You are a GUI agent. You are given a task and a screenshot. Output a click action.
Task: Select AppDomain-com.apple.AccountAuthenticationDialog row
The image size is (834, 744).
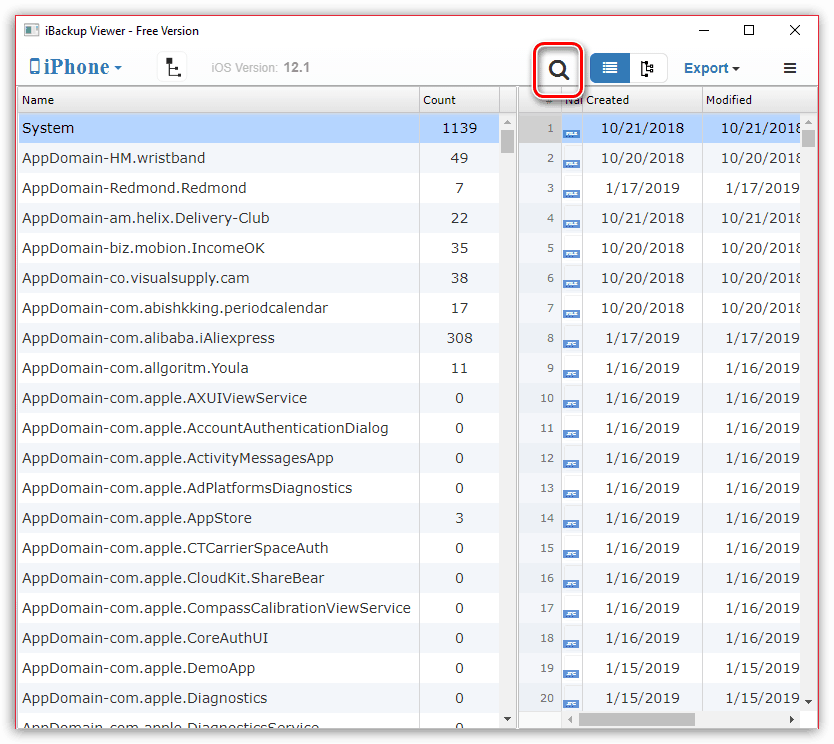point(259,428)
